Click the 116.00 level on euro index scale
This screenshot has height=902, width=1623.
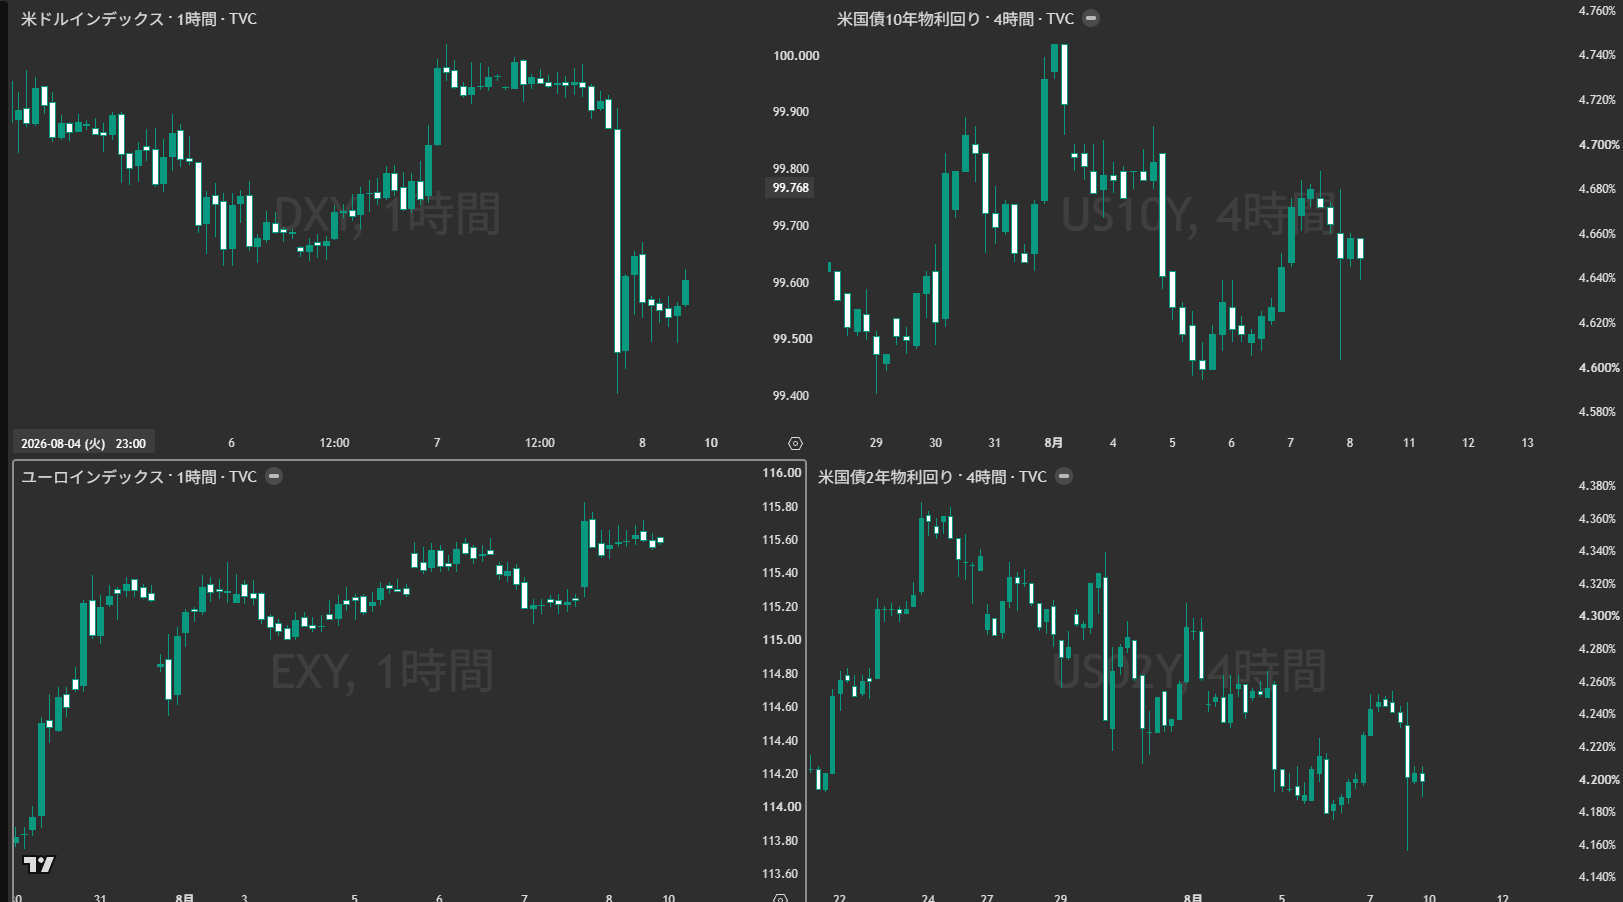(782, 472)
